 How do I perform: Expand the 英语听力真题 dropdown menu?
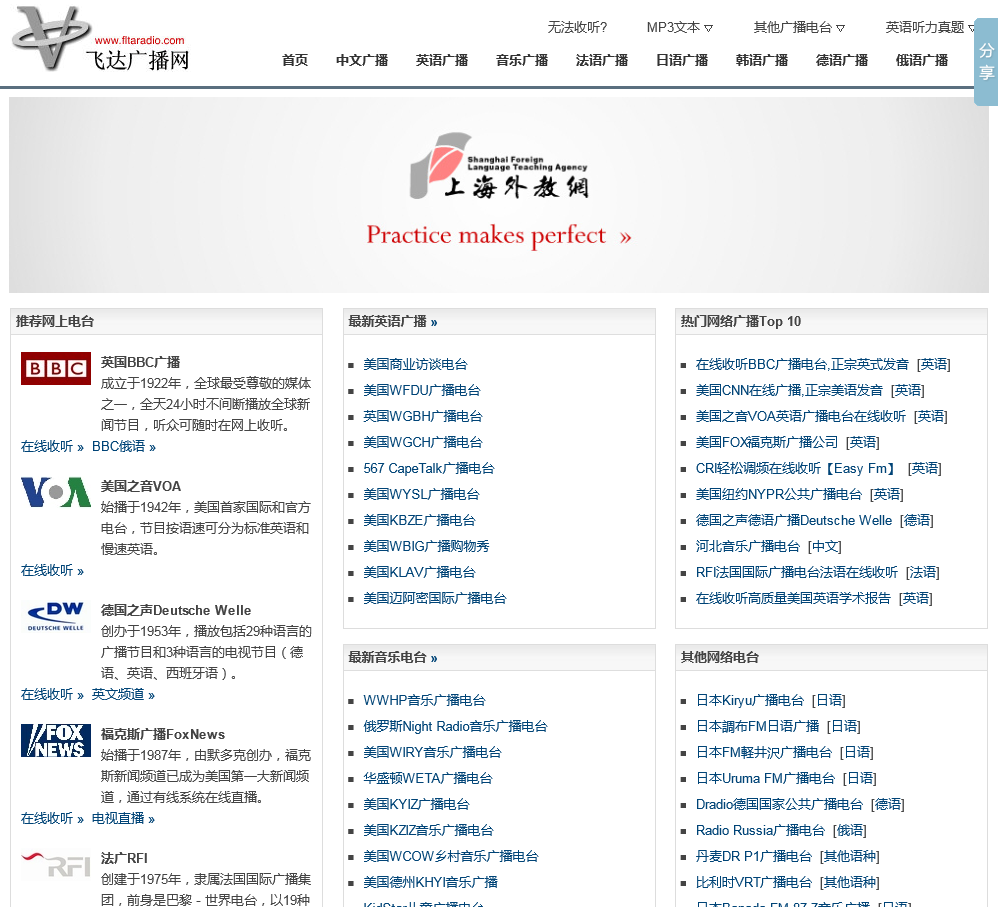coord(930,27)
